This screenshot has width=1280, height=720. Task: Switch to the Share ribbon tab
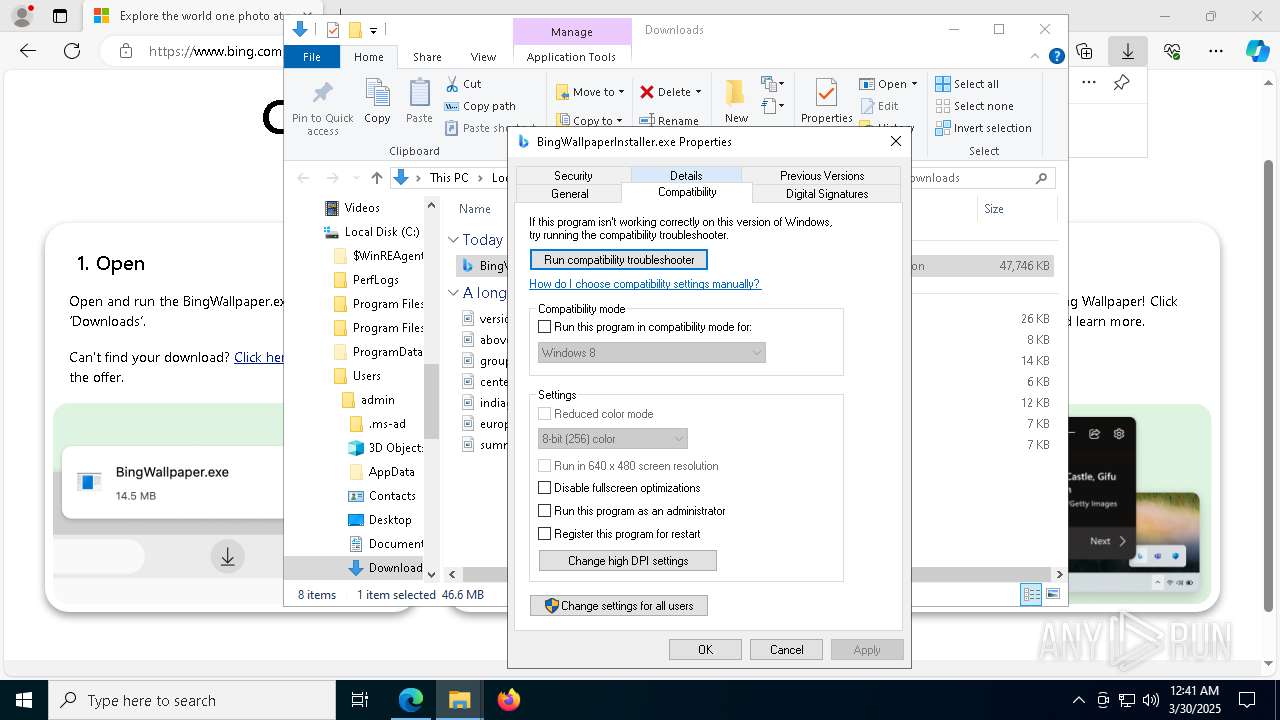click(x=427, y=57)
